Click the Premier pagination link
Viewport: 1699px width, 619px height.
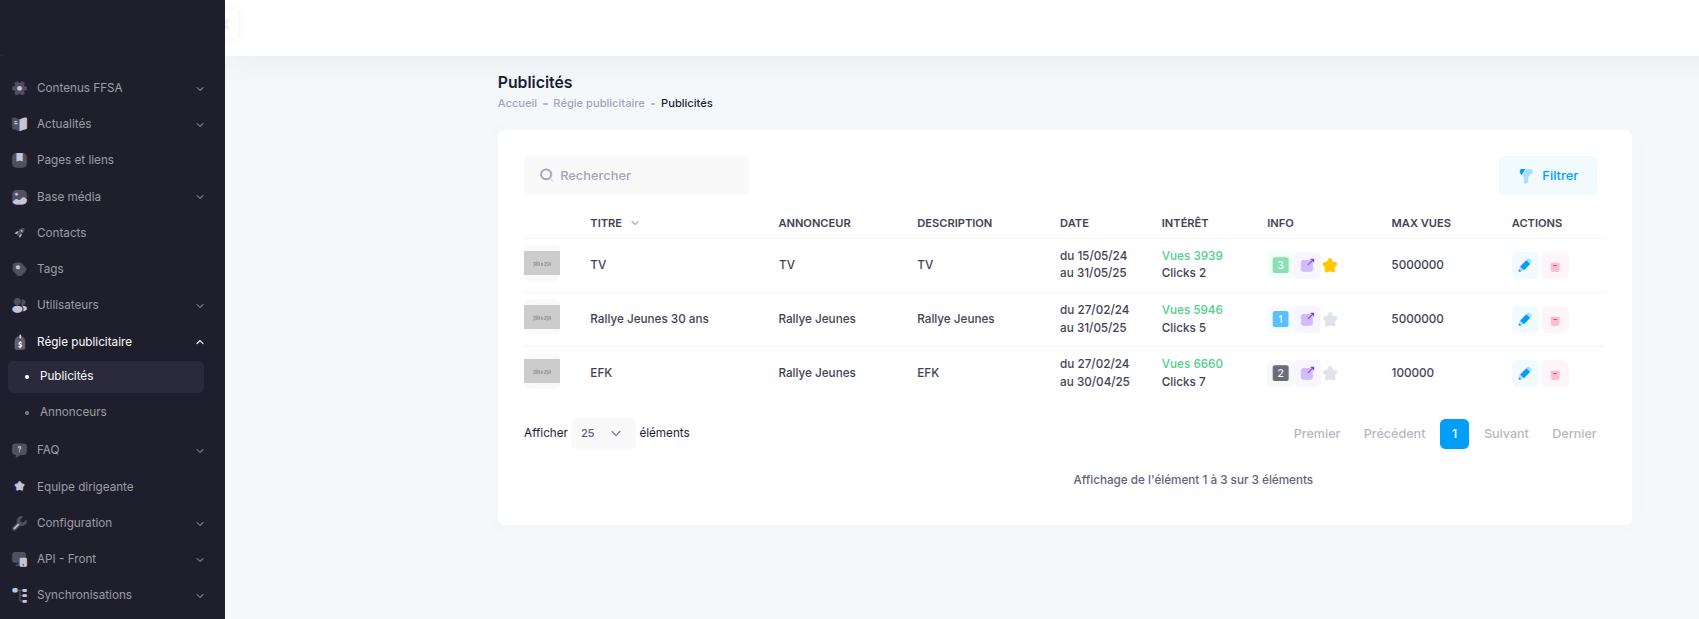click(1317, 434)
